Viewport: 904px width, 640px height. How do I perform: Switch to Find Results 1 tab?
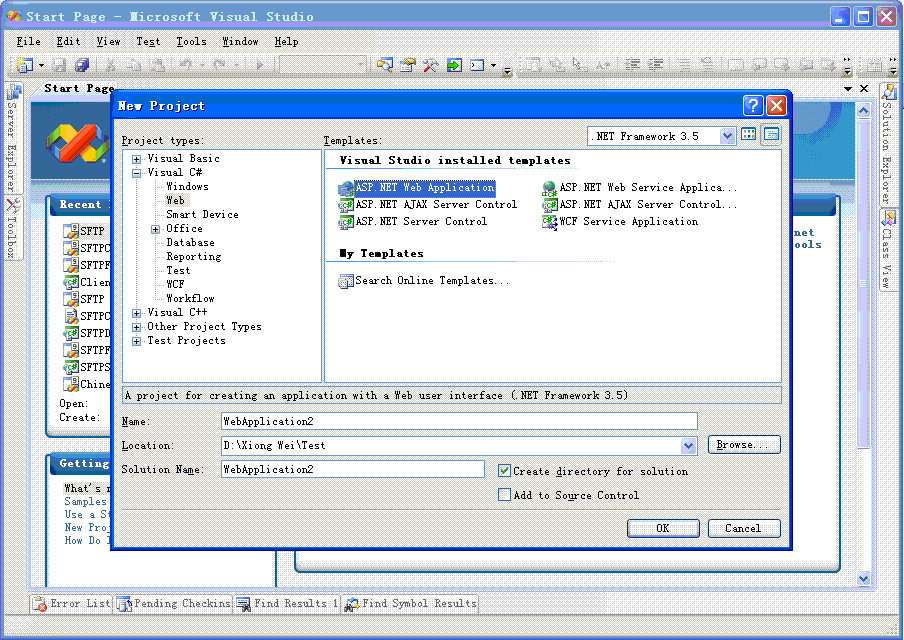tap(287, 604)
